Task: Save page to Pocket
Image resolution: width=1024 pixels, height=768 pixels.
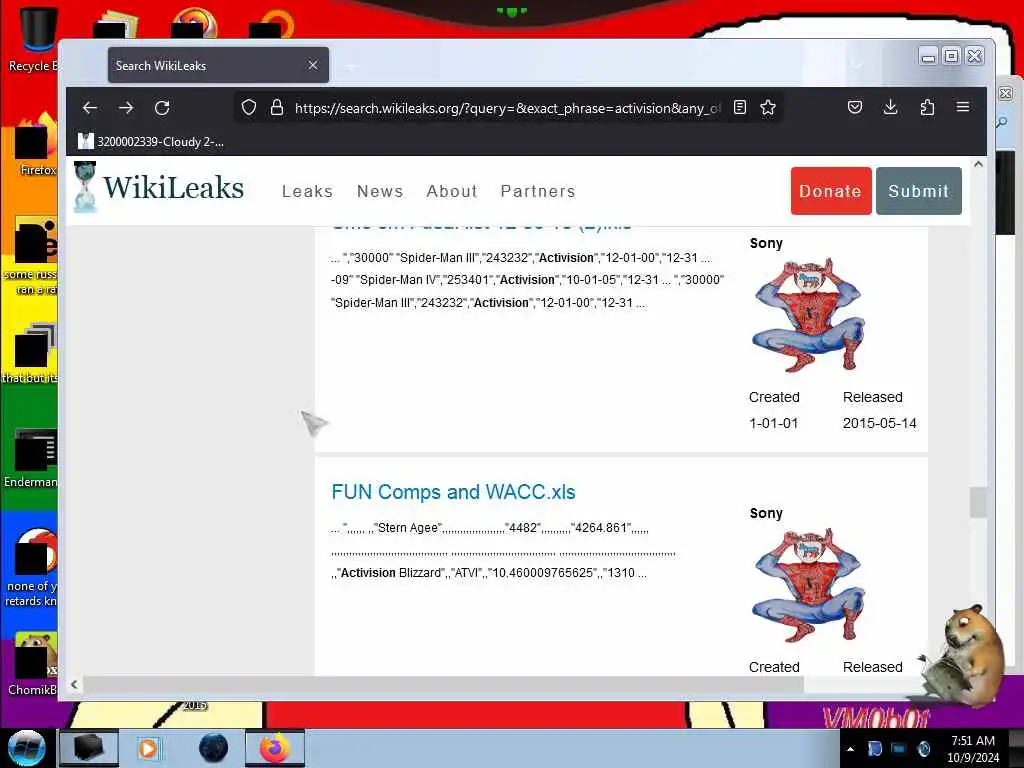Action: point(854,107)
